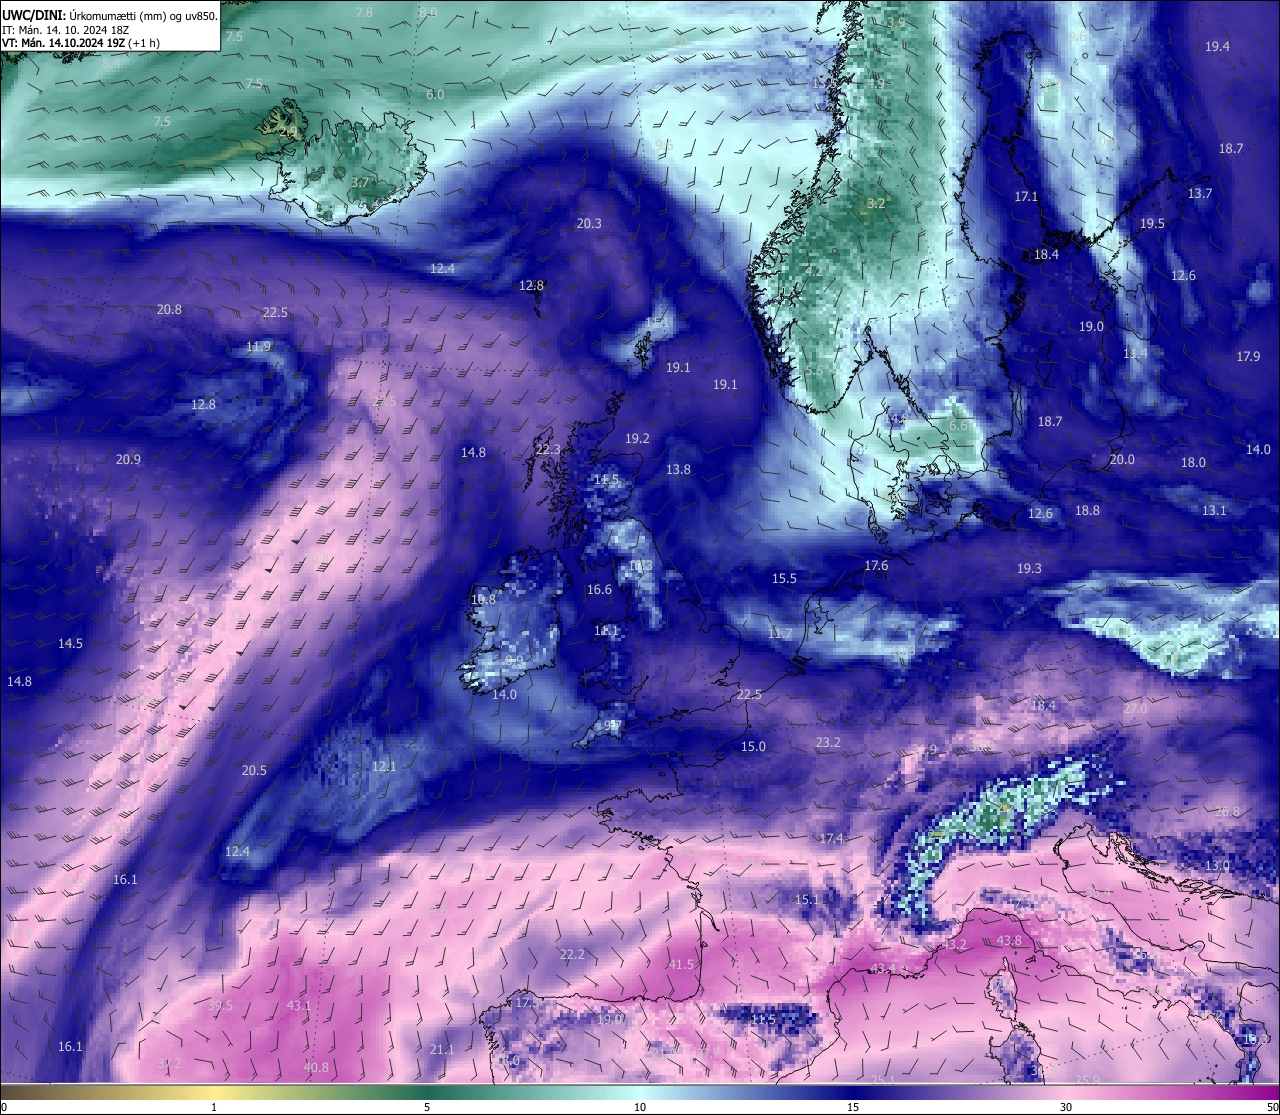This screenshot has height=1115, width=1280.
Task: Click the 17.6 value label
Action: [x=876, y=565]
